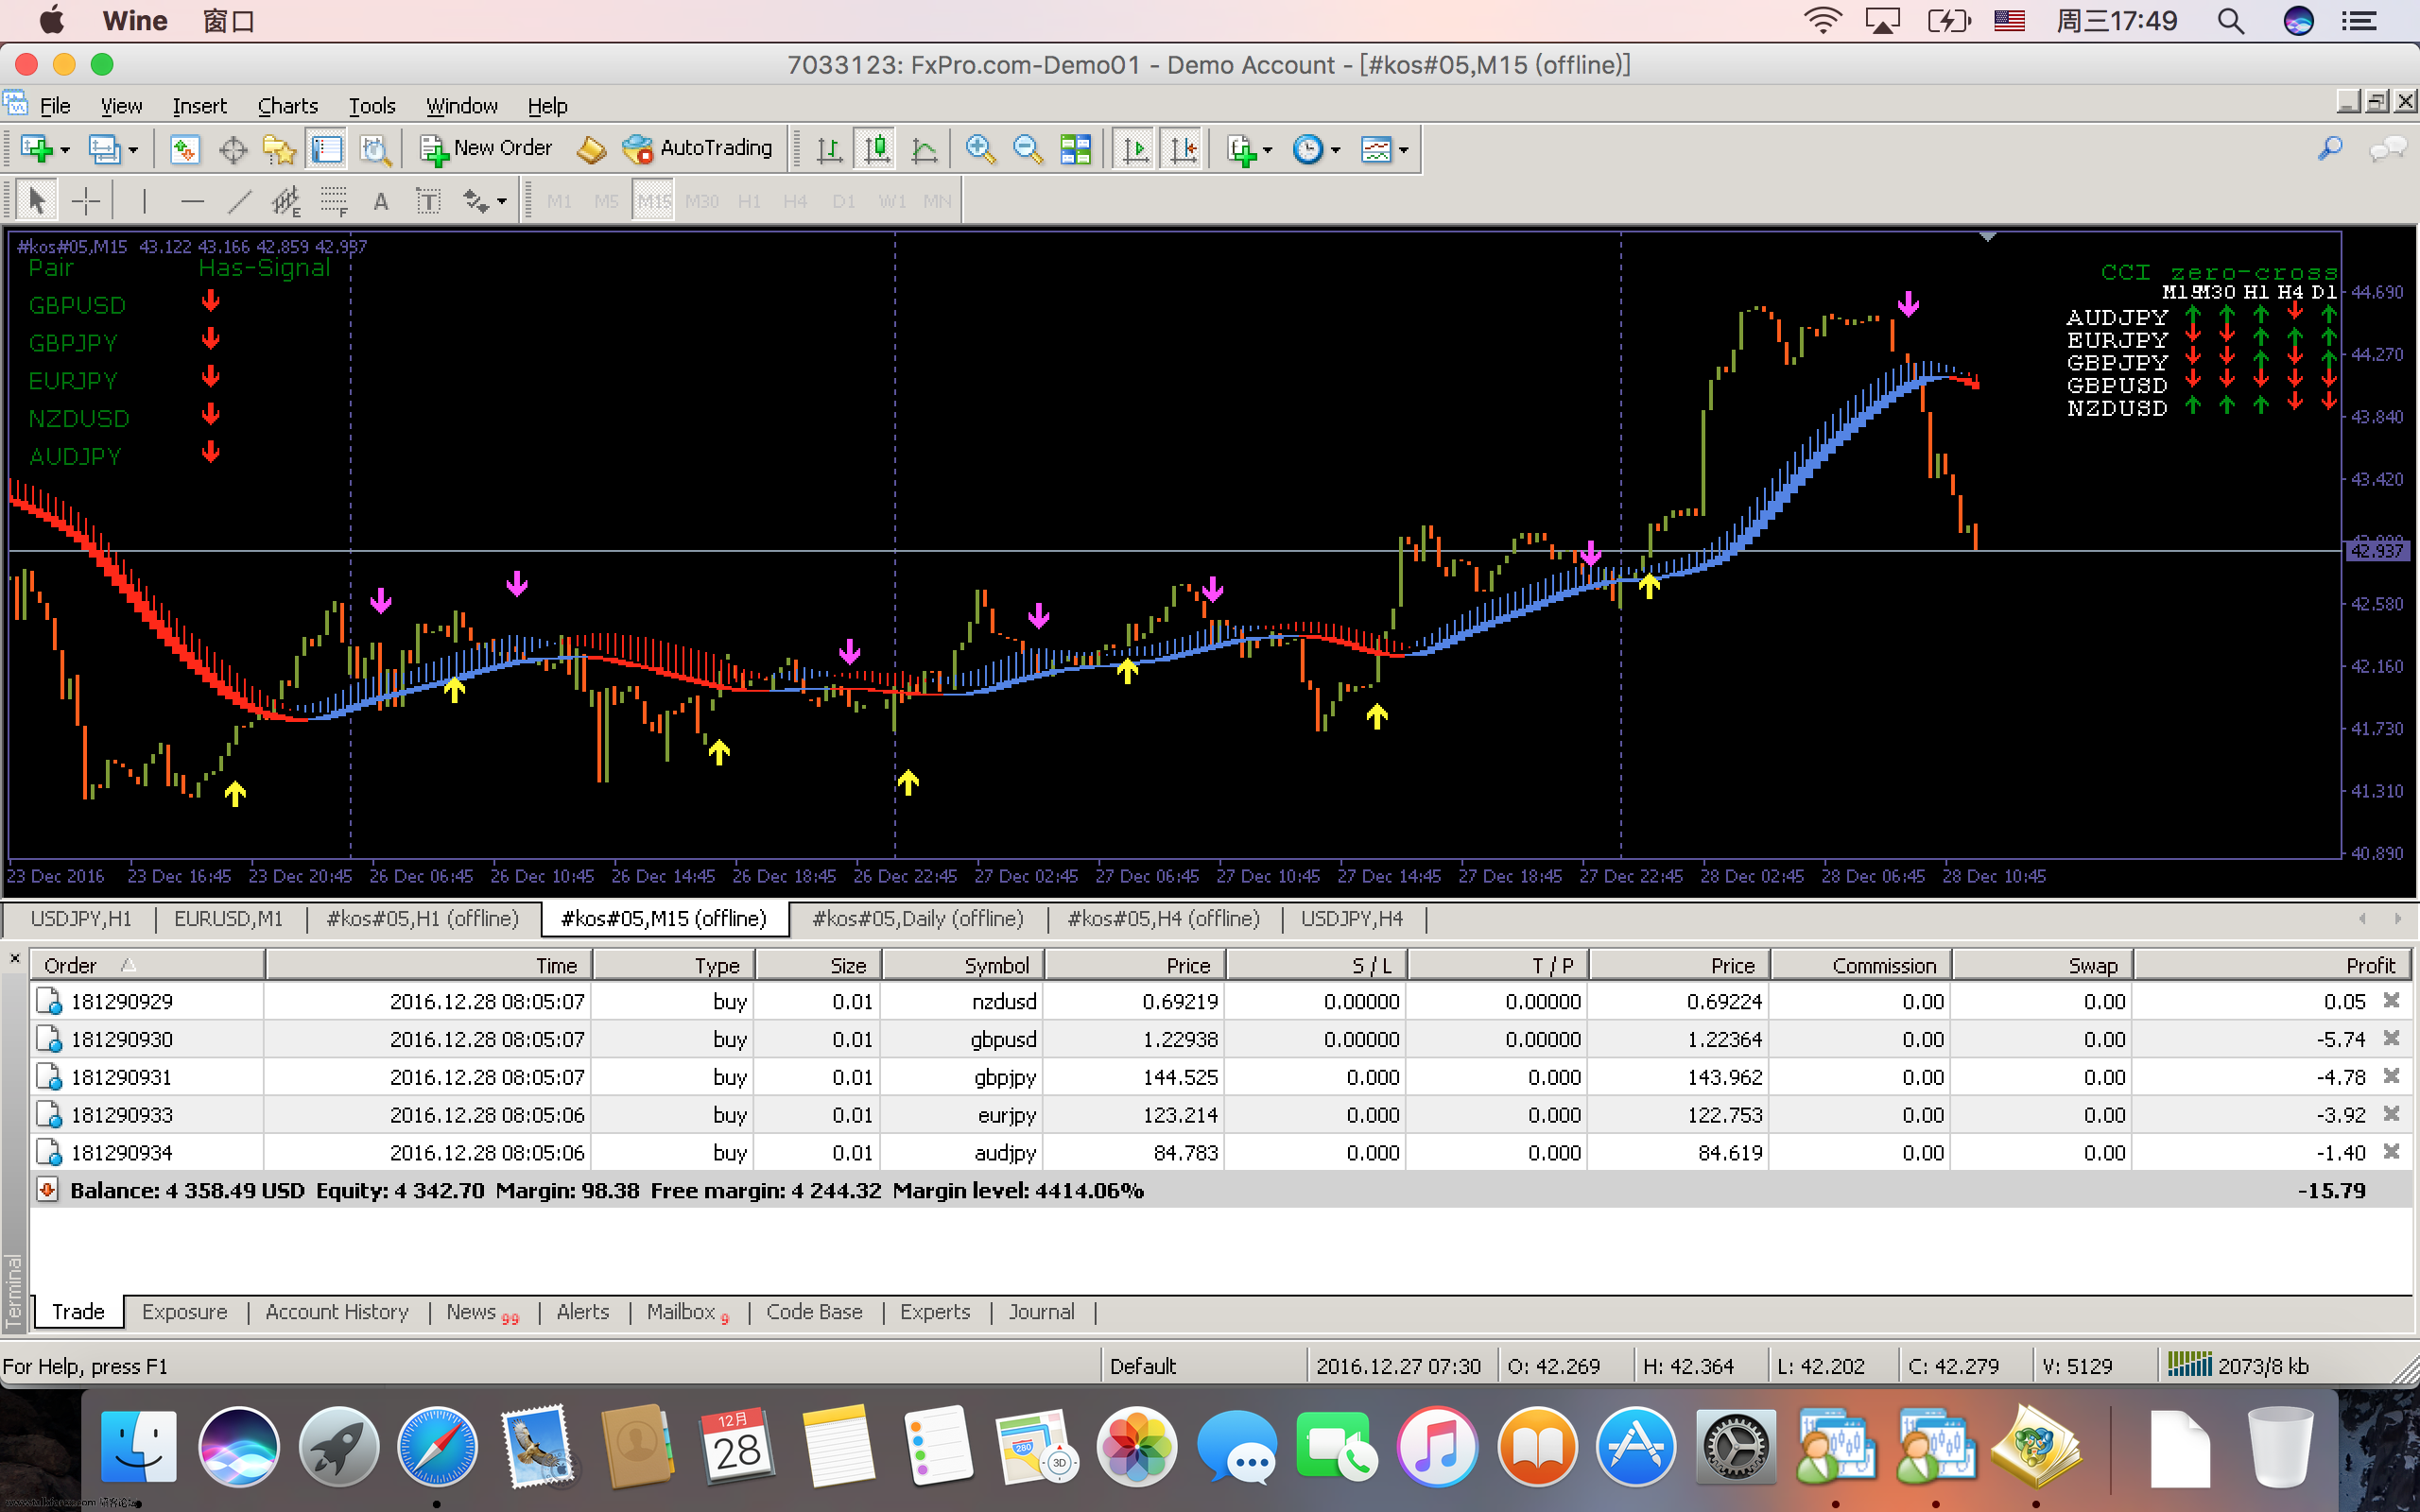Open the Strategy Tester magnifier icon
The image size is (2420, 1512).
pyautogui.click(x=374, y=149)
